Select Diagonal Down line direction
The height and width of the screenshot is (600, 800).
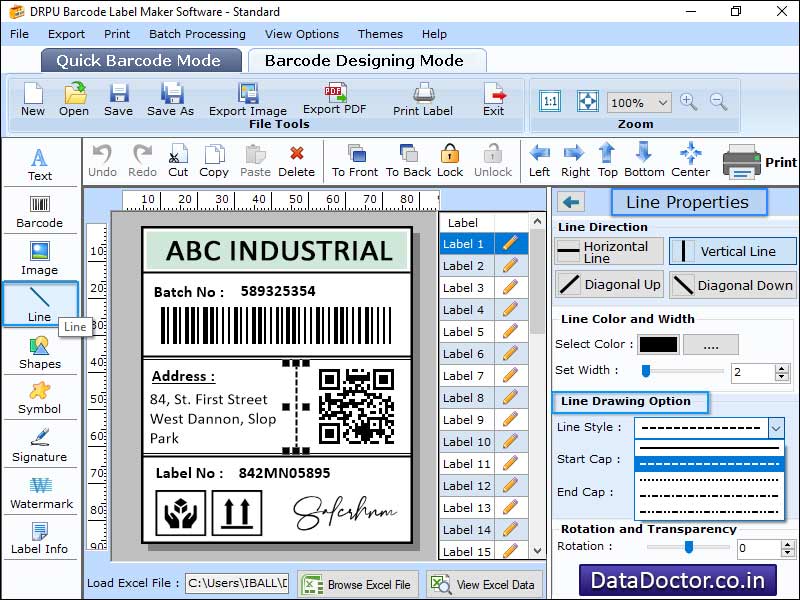pos(732,285)
